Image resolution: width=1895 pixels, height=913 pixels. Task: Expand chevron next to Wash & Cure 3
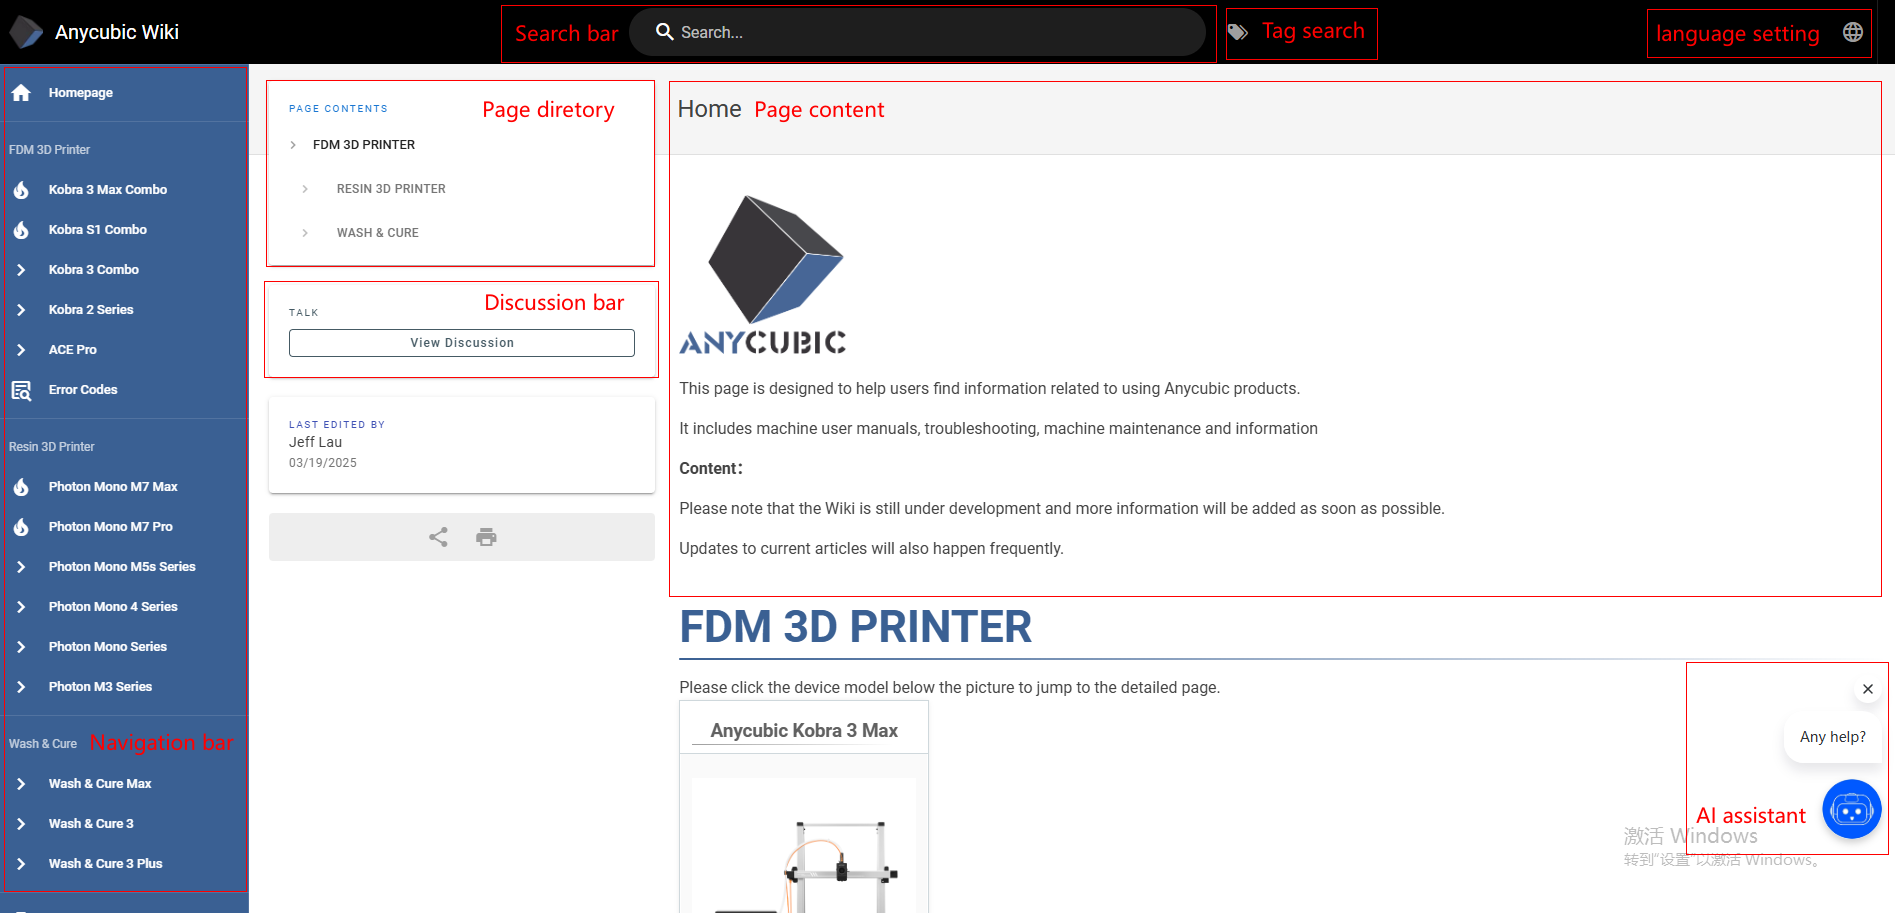(x=21, y=824)
